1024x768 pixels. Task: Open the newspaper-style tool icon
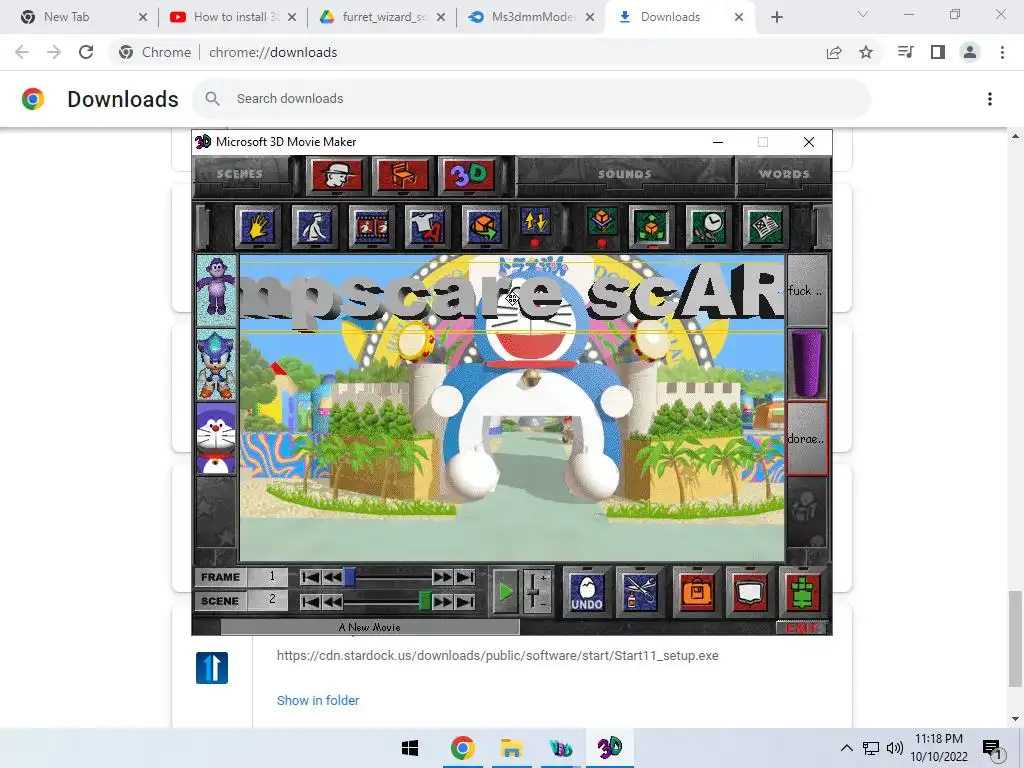click(765, 227)
